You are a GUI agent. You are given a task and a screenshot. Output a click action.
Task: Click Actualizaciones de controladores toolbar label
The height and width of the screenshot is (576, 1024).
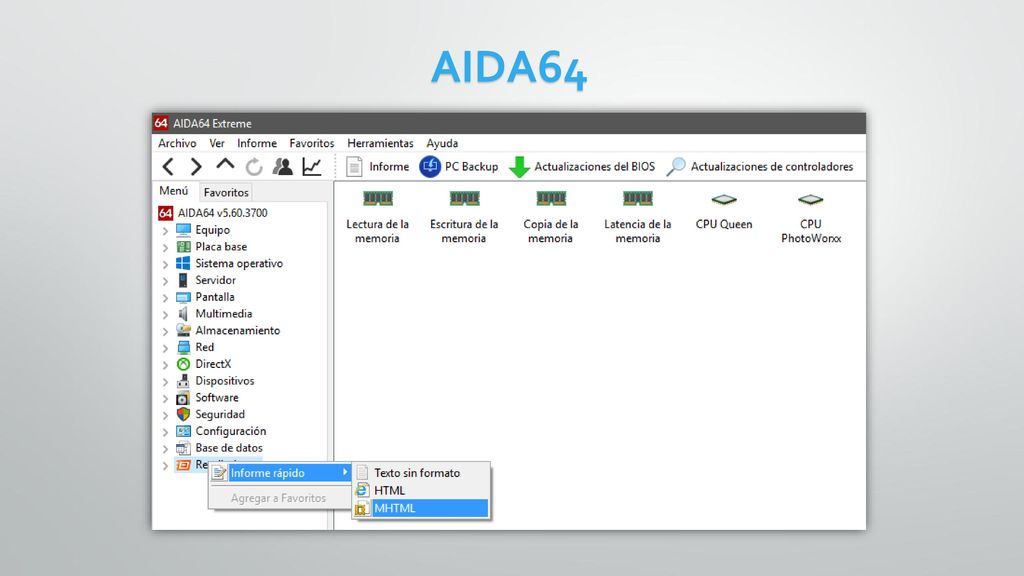click(x=772, y=167)
